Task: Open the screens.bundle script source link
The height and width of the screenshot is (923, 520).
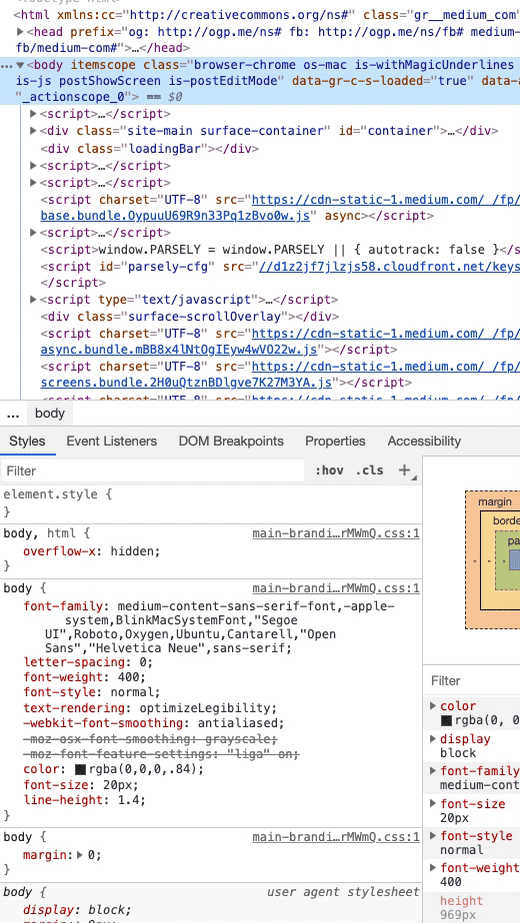Action: coord(186,383)
